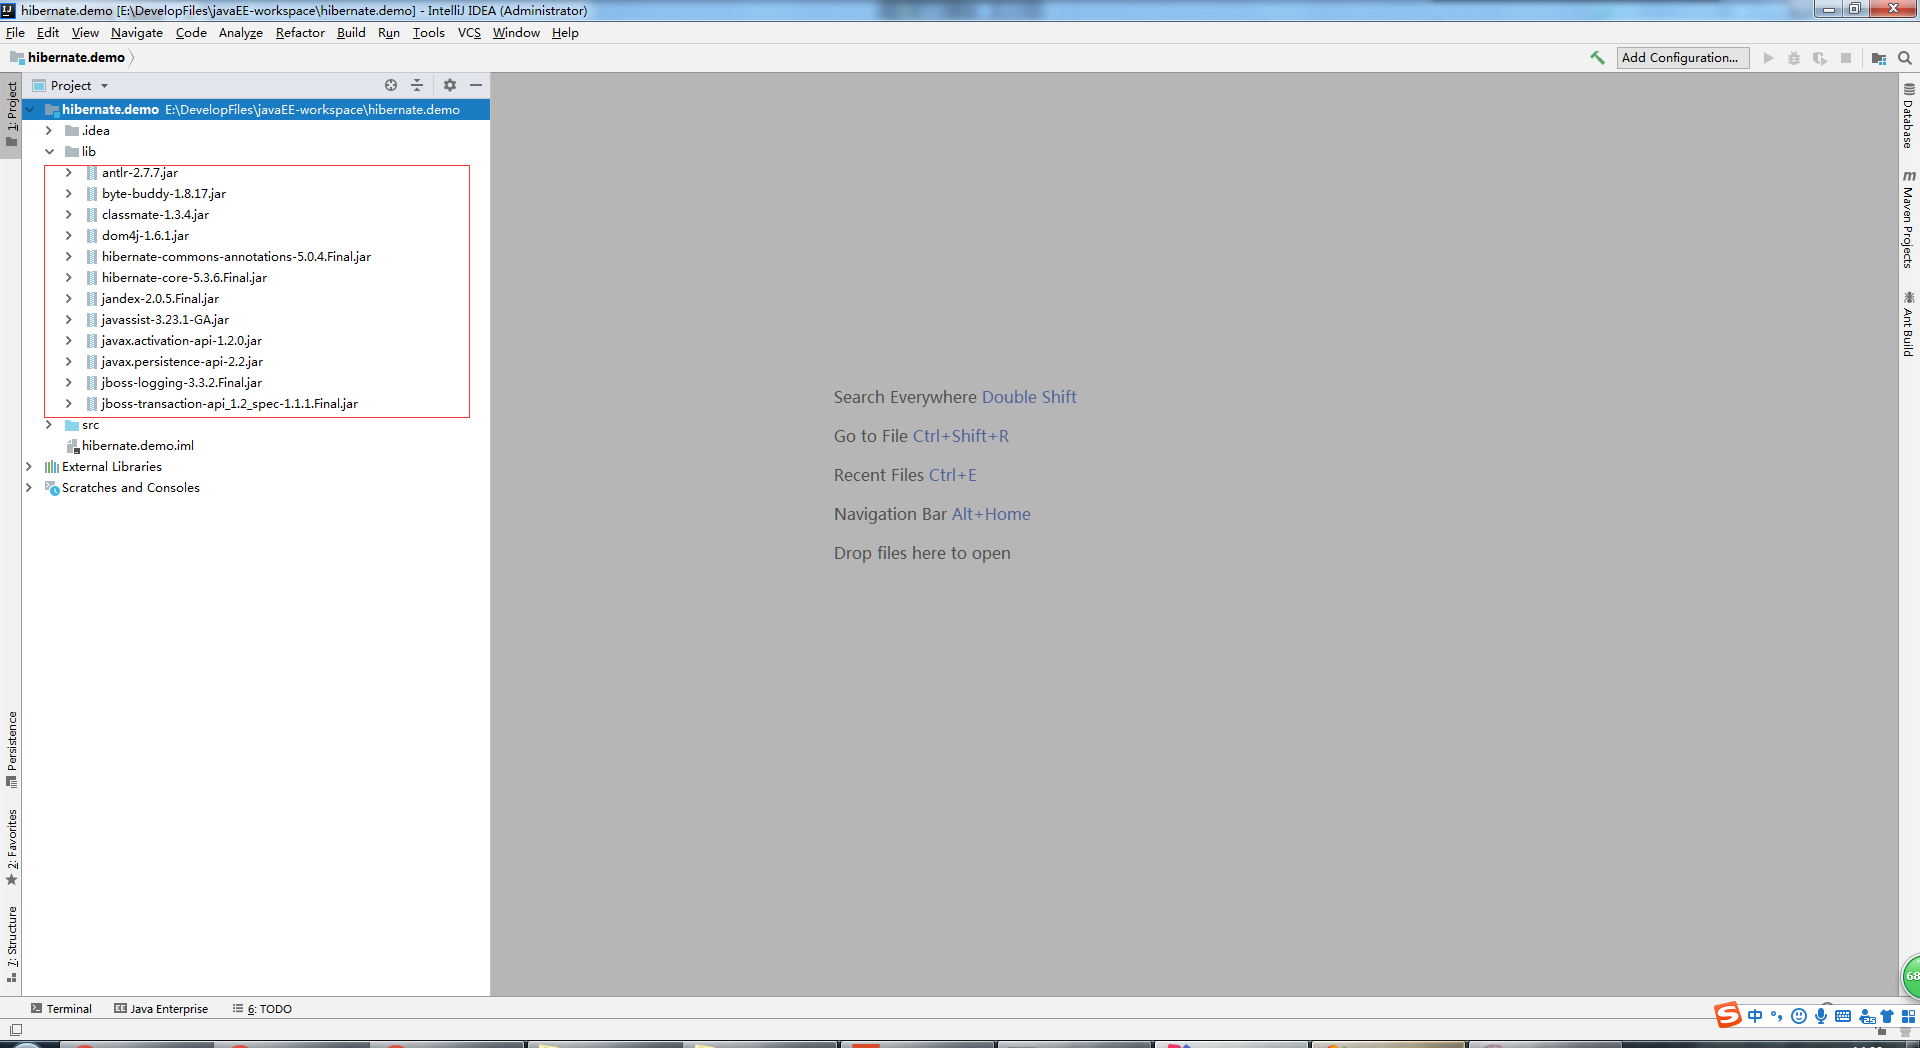Expand the .idea folder
This screenshot has height=1048, width=1920.
(49, 131)
